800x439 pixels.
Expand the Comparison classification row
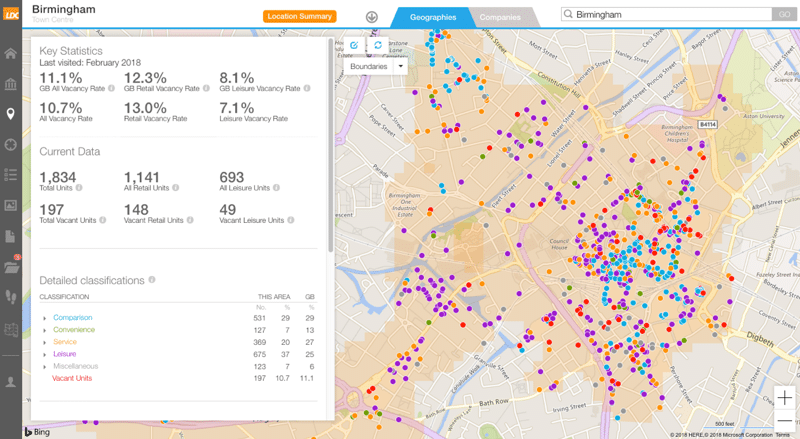(x=45, y=318)
